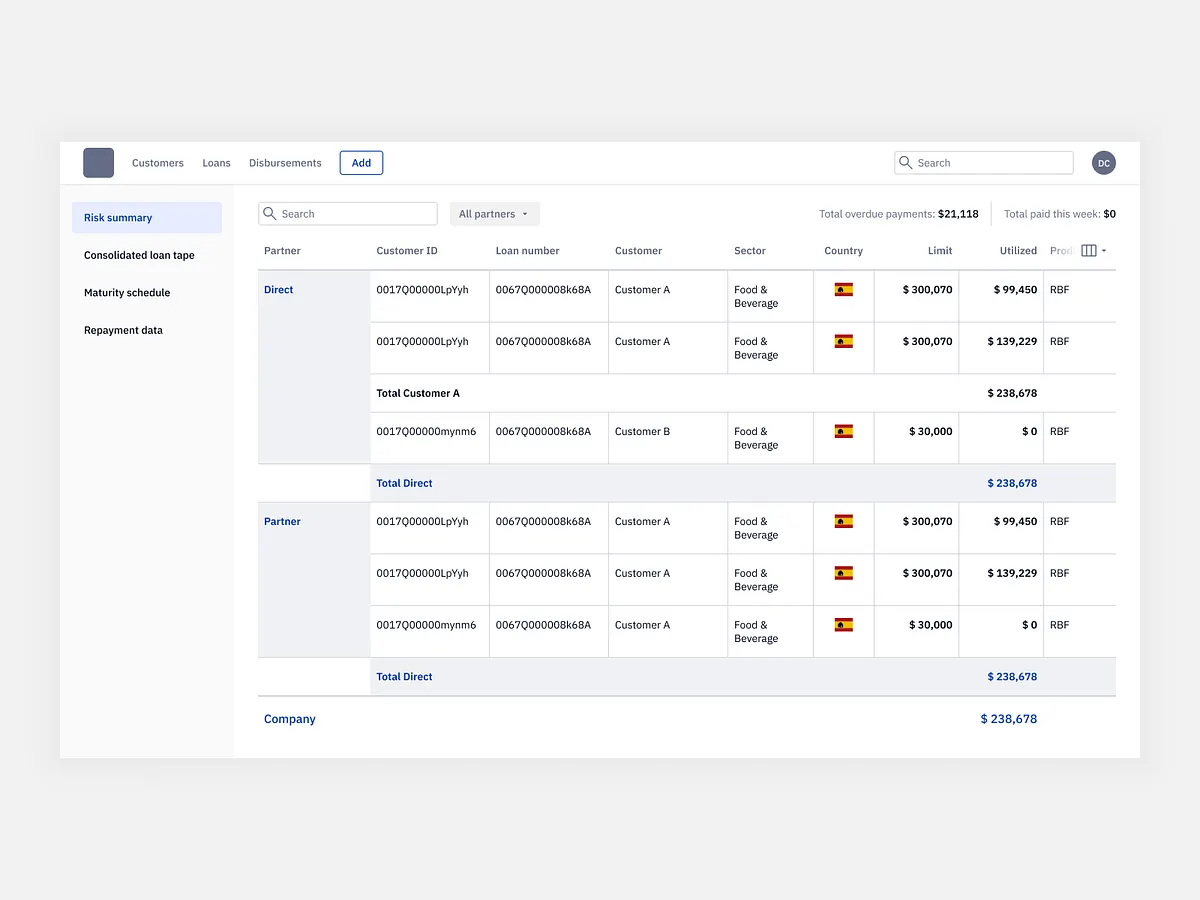The image size is (1200, 900).
Task: Click the Spain flag in the Partner section's first row
Action: click(x=843, y=521)
